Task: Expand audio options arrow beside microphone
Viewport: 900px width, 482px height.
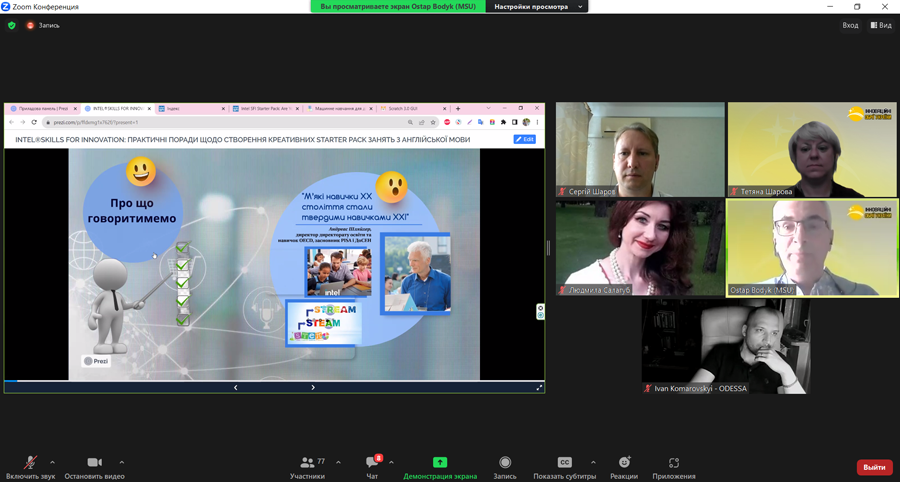Action: coord(52,462)
